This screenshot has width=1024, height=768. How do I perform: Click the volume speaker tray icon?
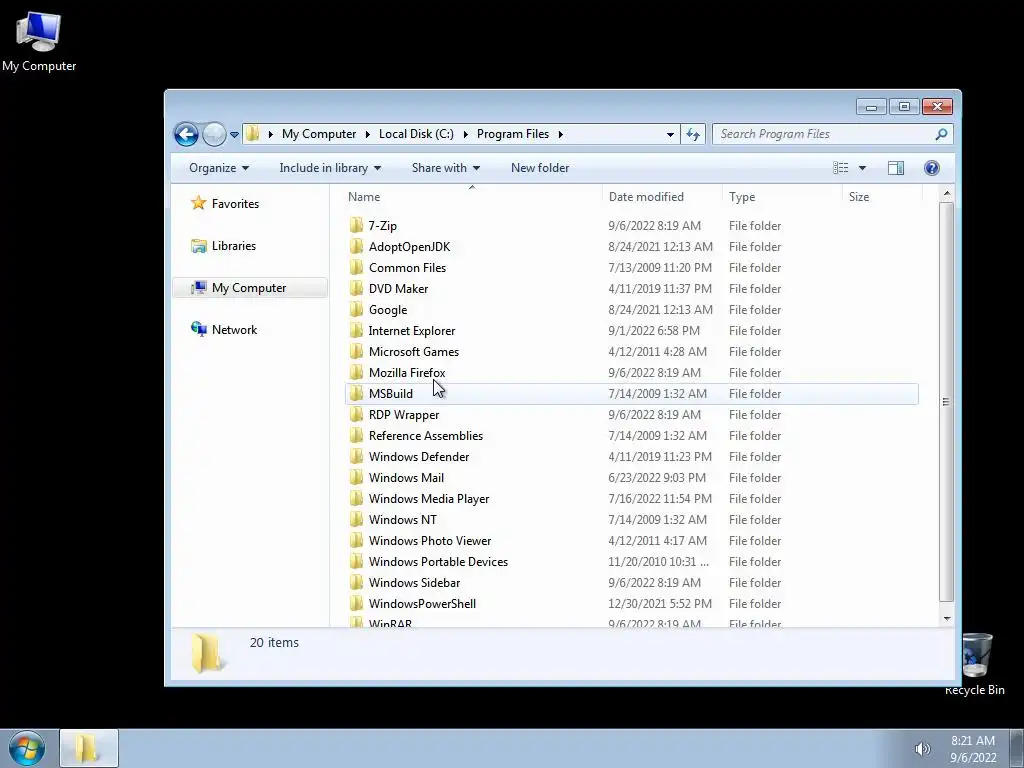point(921,749)
